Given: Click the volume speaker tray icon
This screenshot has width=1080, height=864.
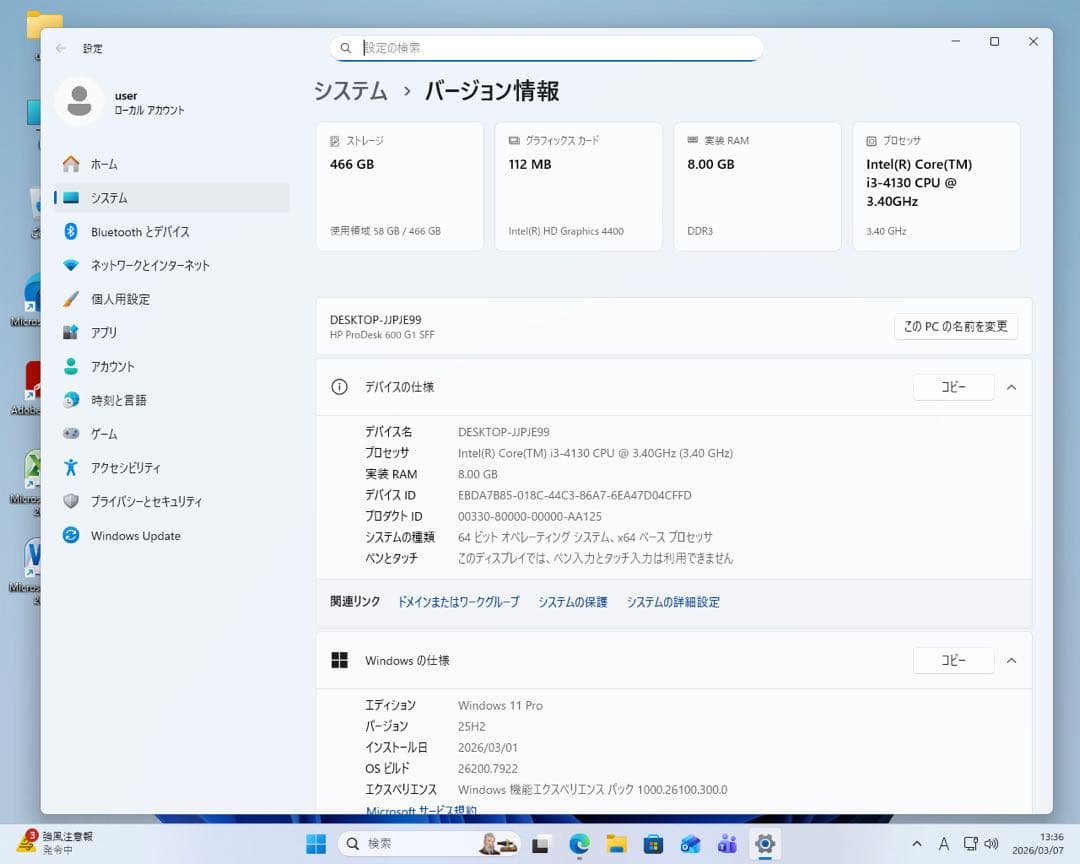Looking at the screenshot, I should pyautogui.click(x=991, y=843).
